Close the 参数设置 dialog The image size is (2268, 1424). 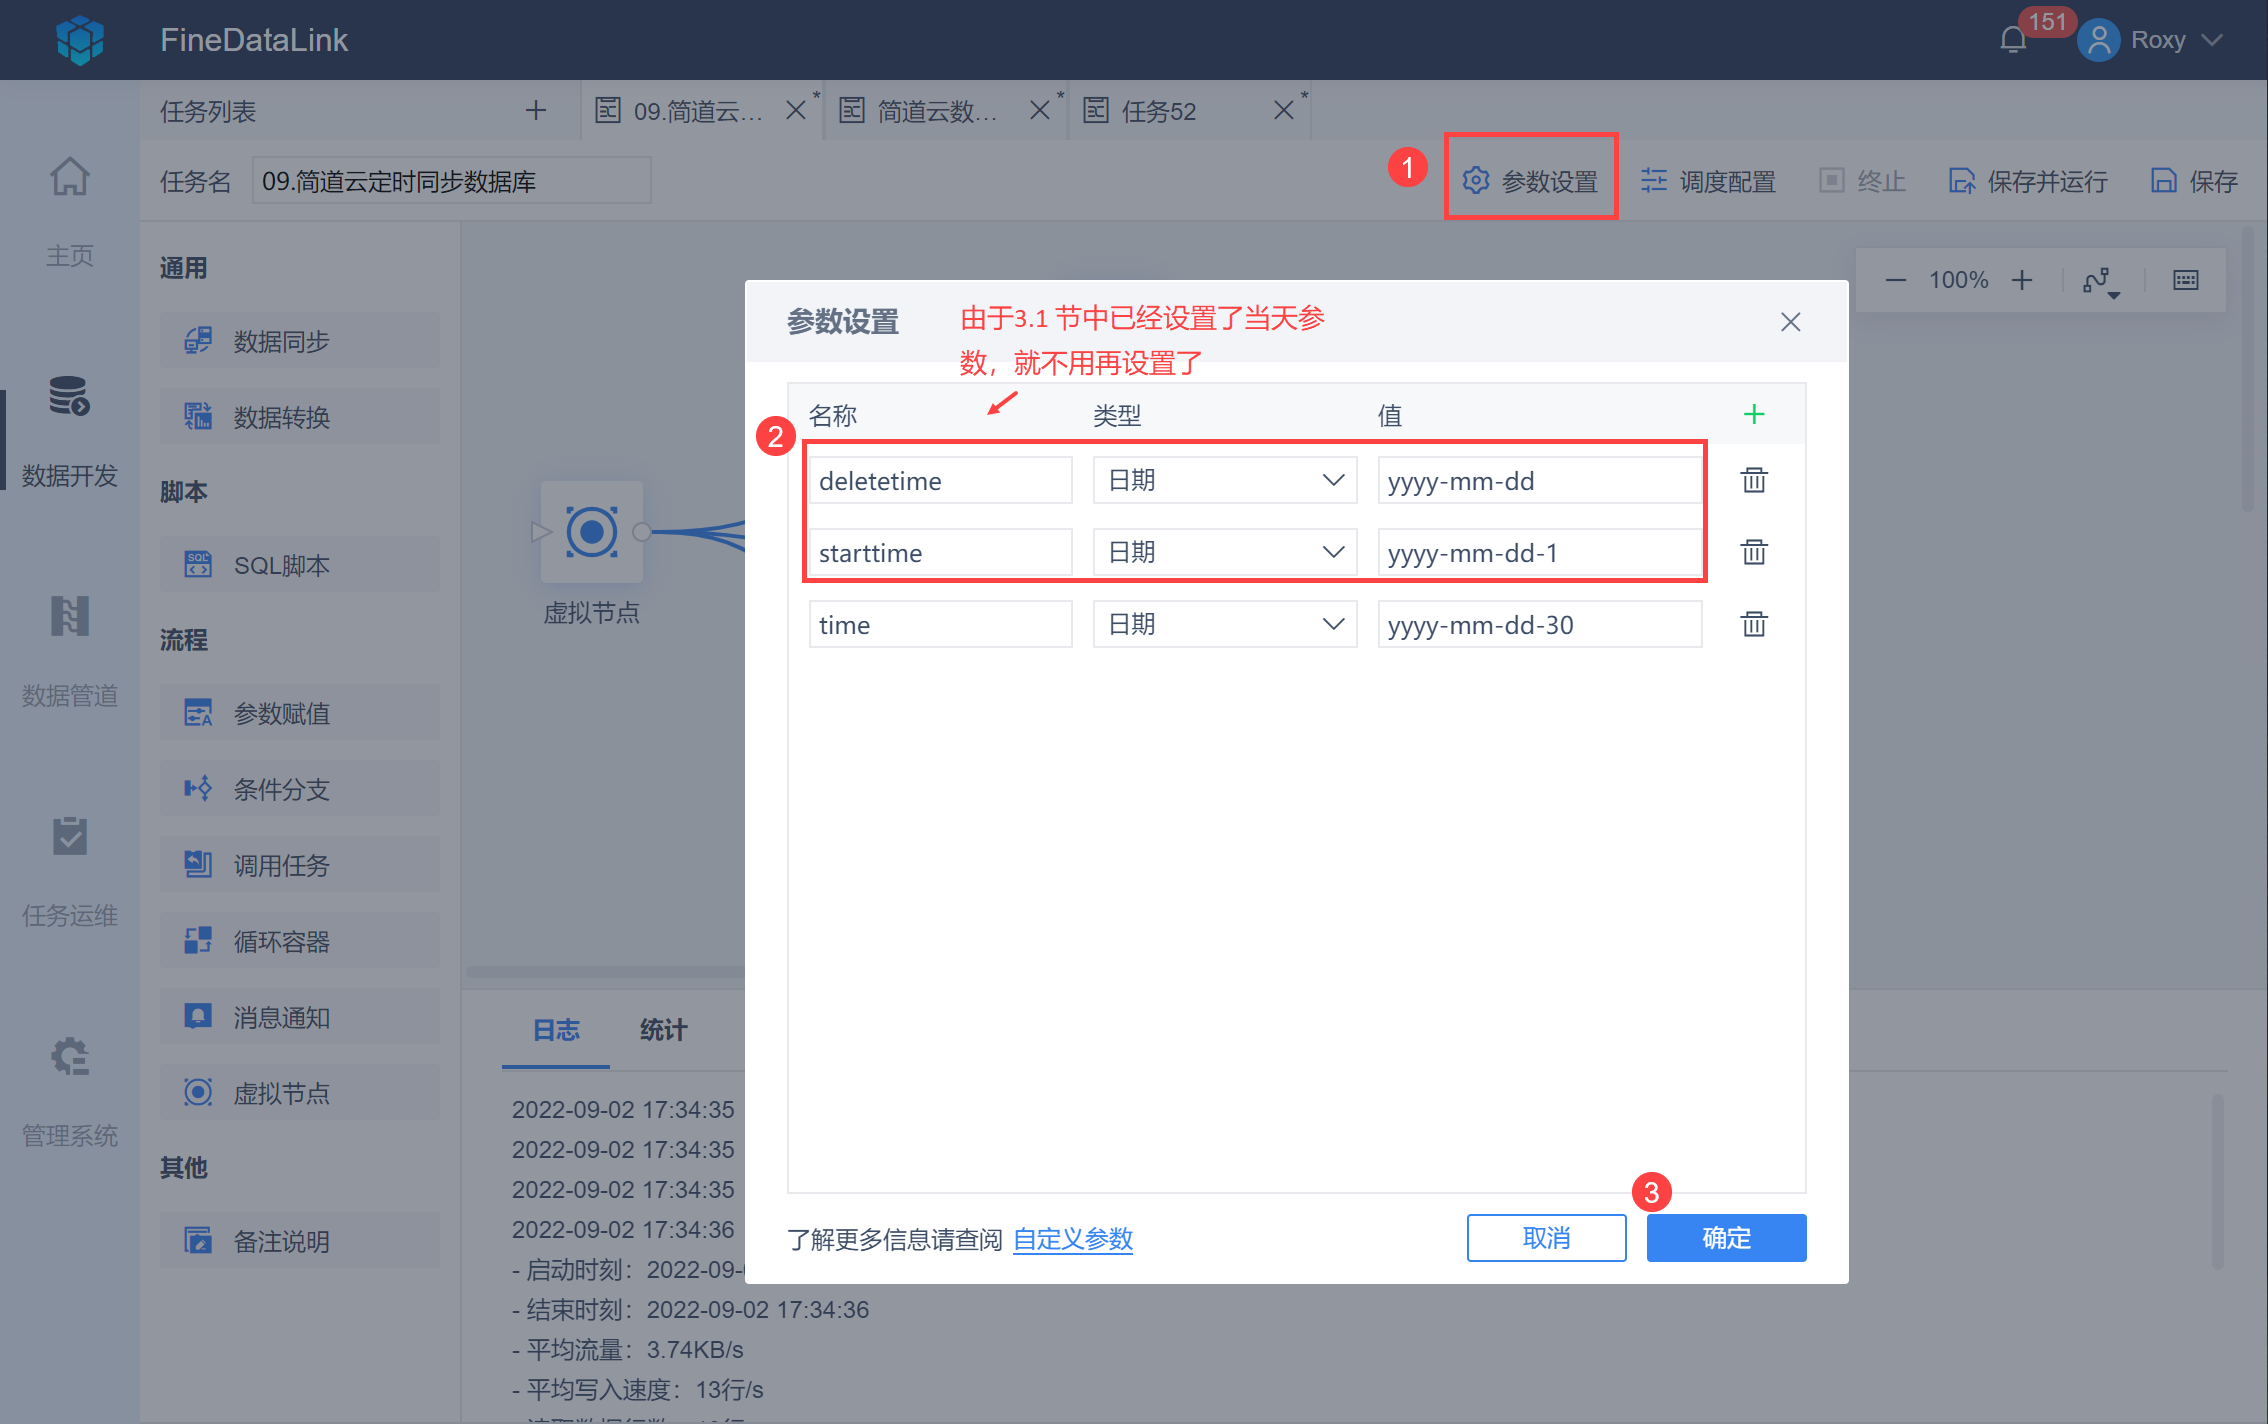coord(1790,322)
